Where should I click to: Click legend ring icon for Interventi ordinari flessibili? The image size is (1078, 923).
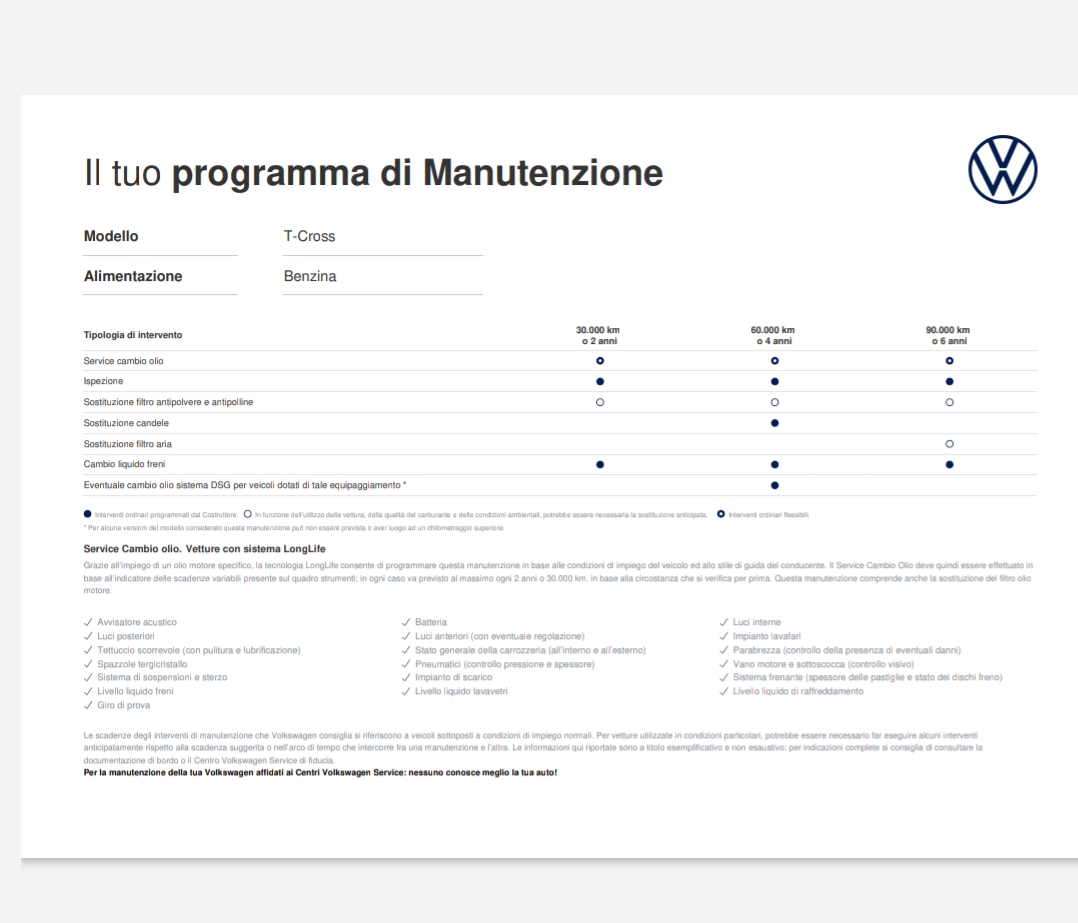tap(720, 514)
